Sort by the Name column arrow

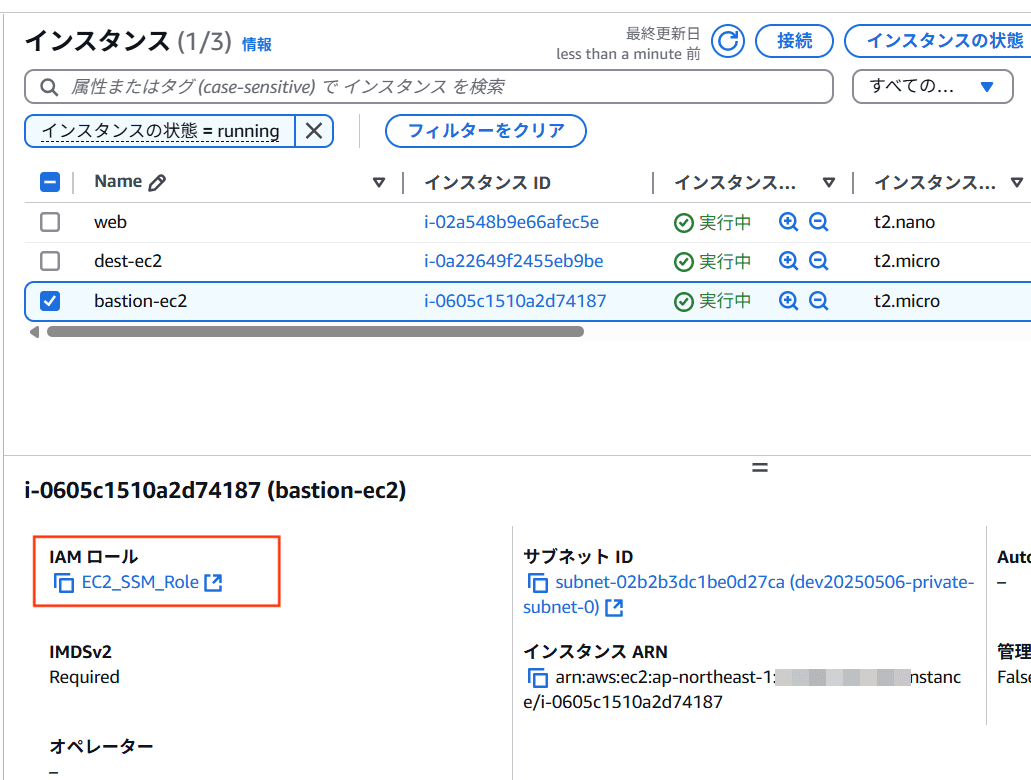pos(379,182)
